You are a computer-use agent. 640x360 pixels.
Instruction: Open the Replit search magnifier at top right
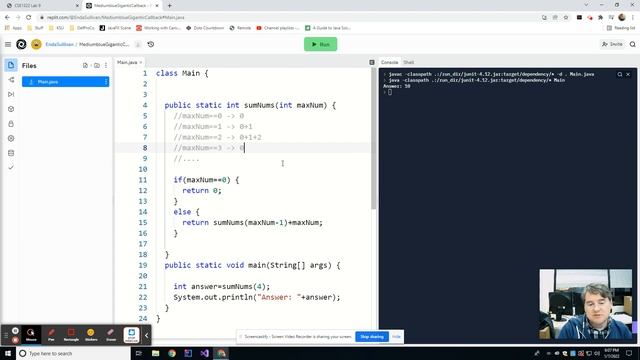tap(633, 44)
